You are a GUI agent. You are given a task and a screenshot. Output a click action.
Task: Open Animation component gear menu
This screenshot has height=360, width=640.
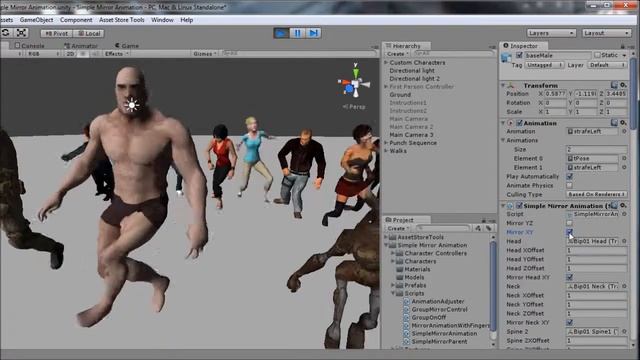[x=623, y=122]
